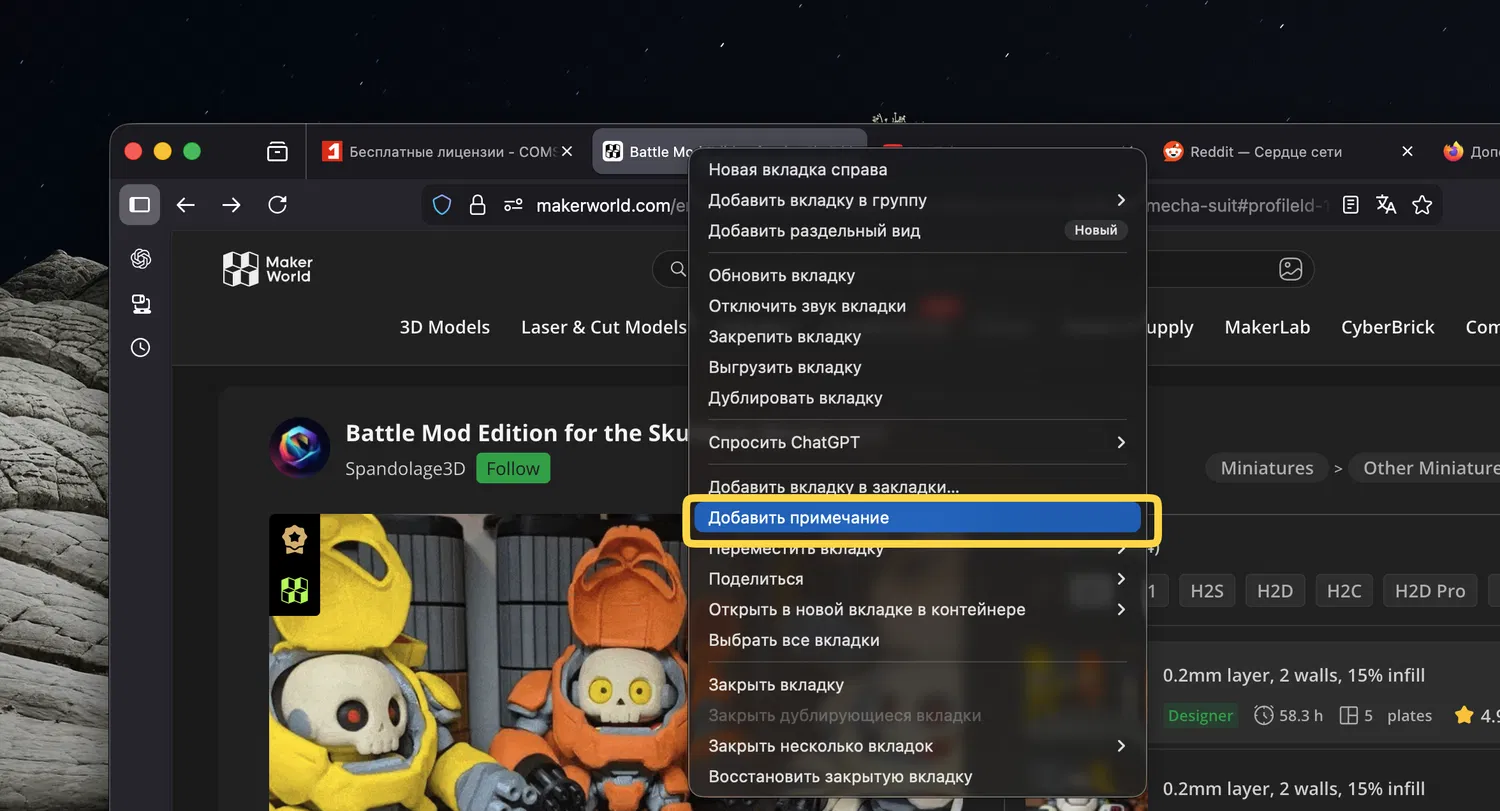The height and width of the screenshot is (811, 1500).
Task: Bookmark this page with the star icon
Action: [1422, 205]
